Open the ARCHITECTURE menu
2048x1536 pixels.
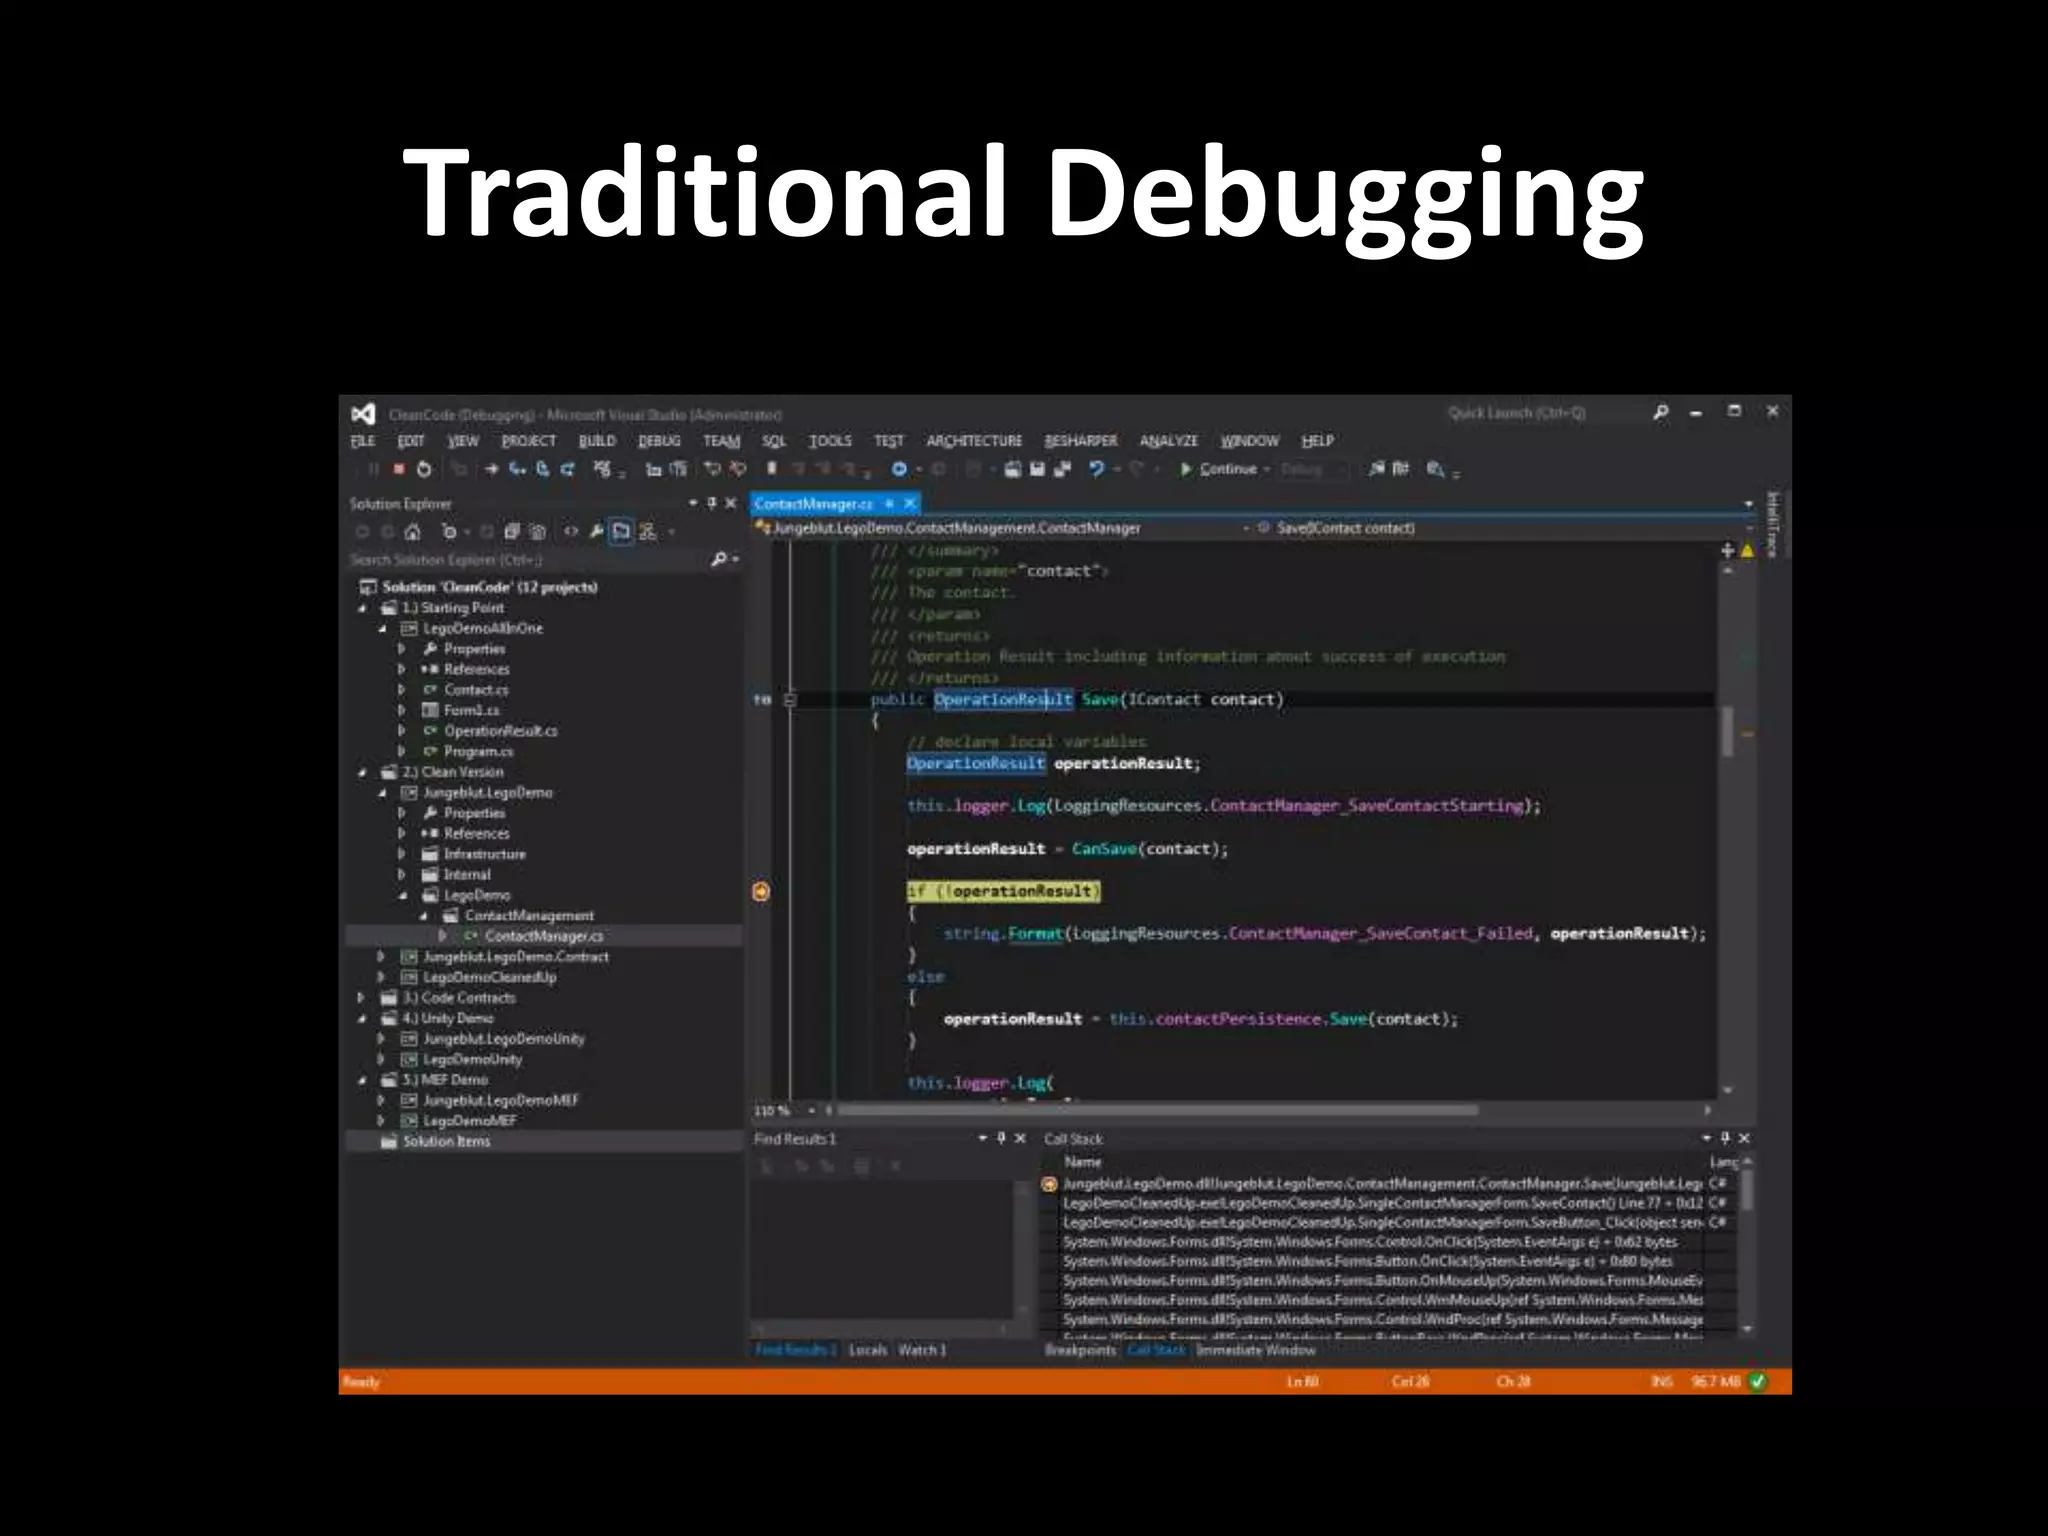pos(974,441)
